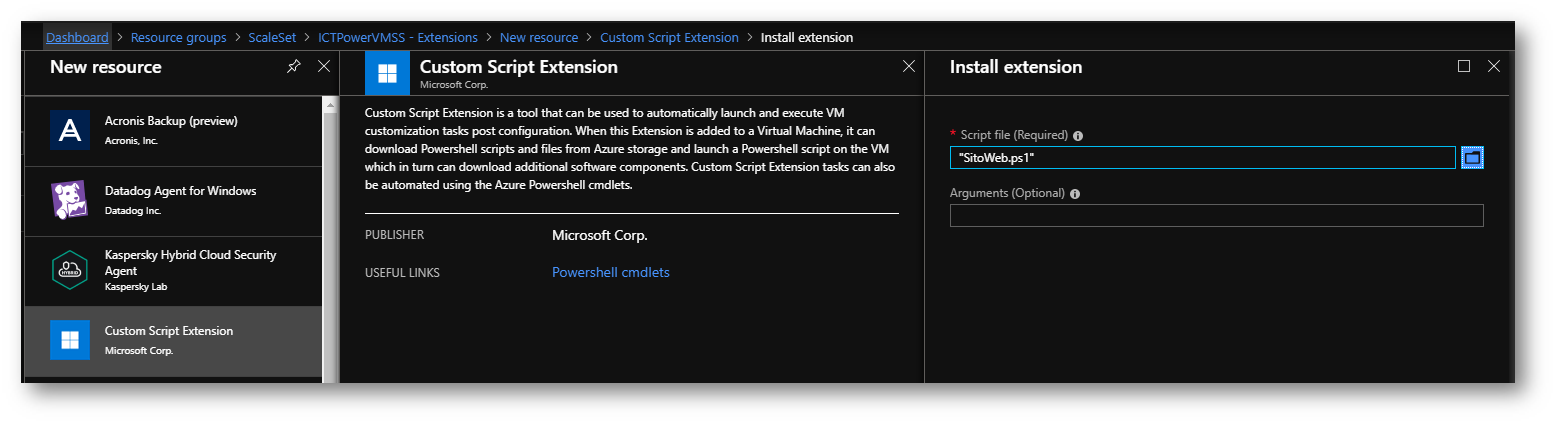The width and height of the screenshot is (1557, 425).
Task: Click the Script file input field
Action: point(1202,158)
